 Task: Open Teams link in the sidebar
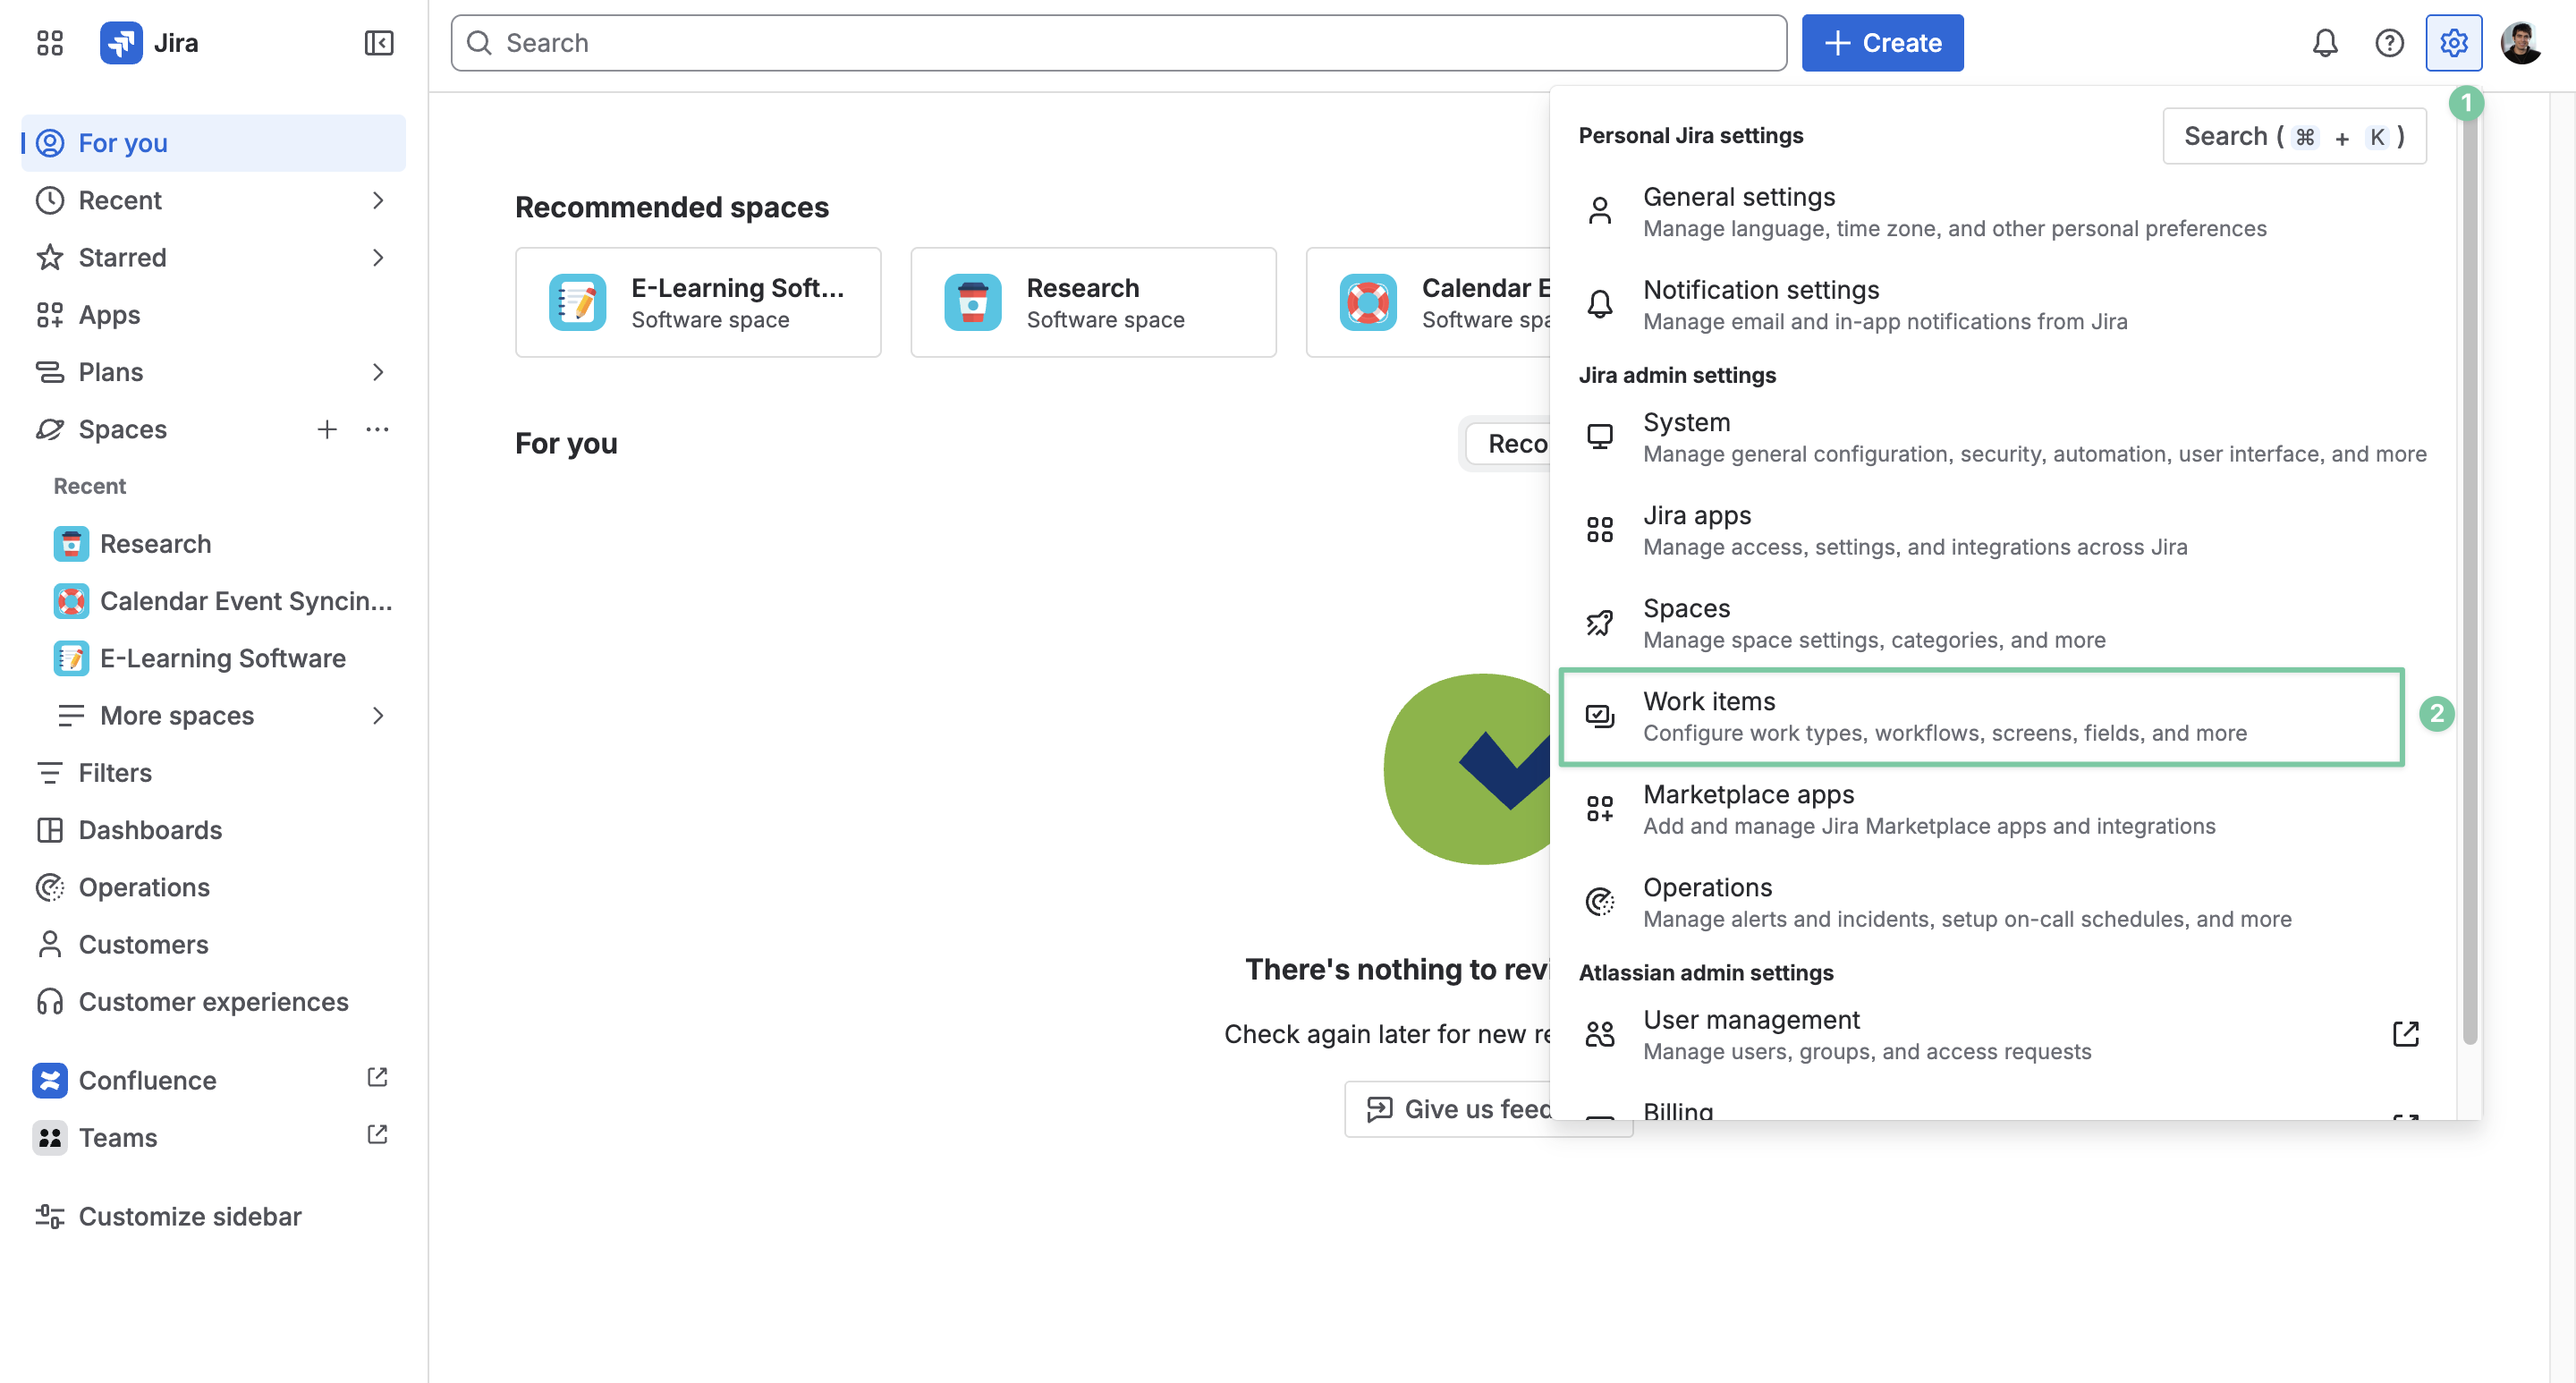[117, 1138]
